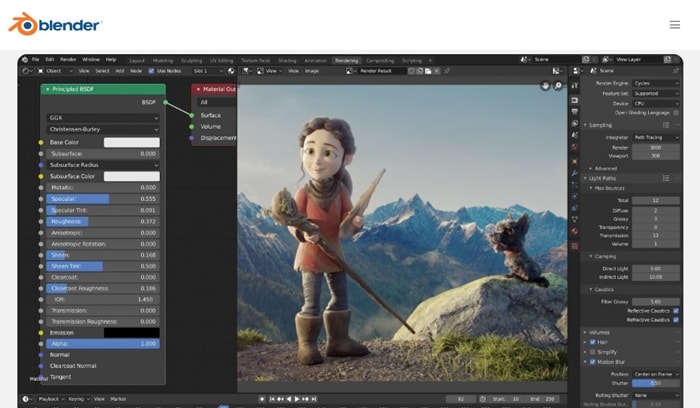Open the Render Engine Cycles dropdown
Viewport: 700px width, 408px height.
656,83
